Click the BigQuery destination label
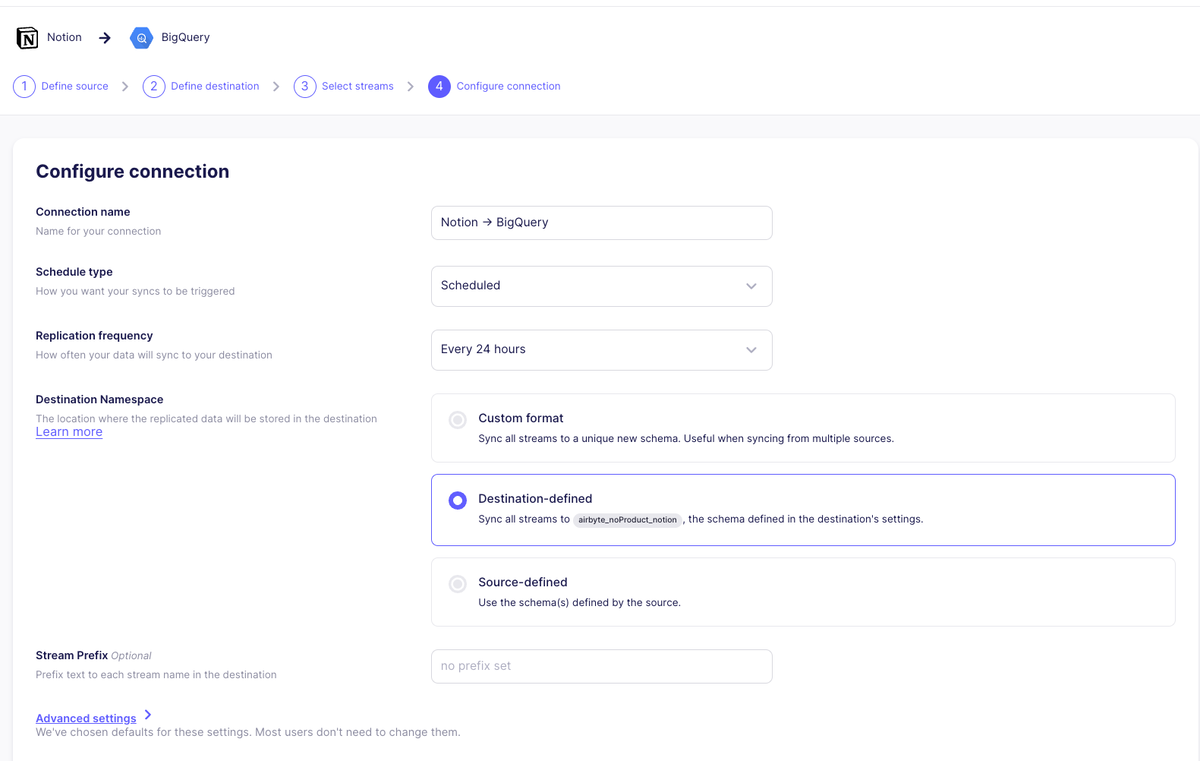This screenshot has height=761, width=1200. (x=185, y=37)
